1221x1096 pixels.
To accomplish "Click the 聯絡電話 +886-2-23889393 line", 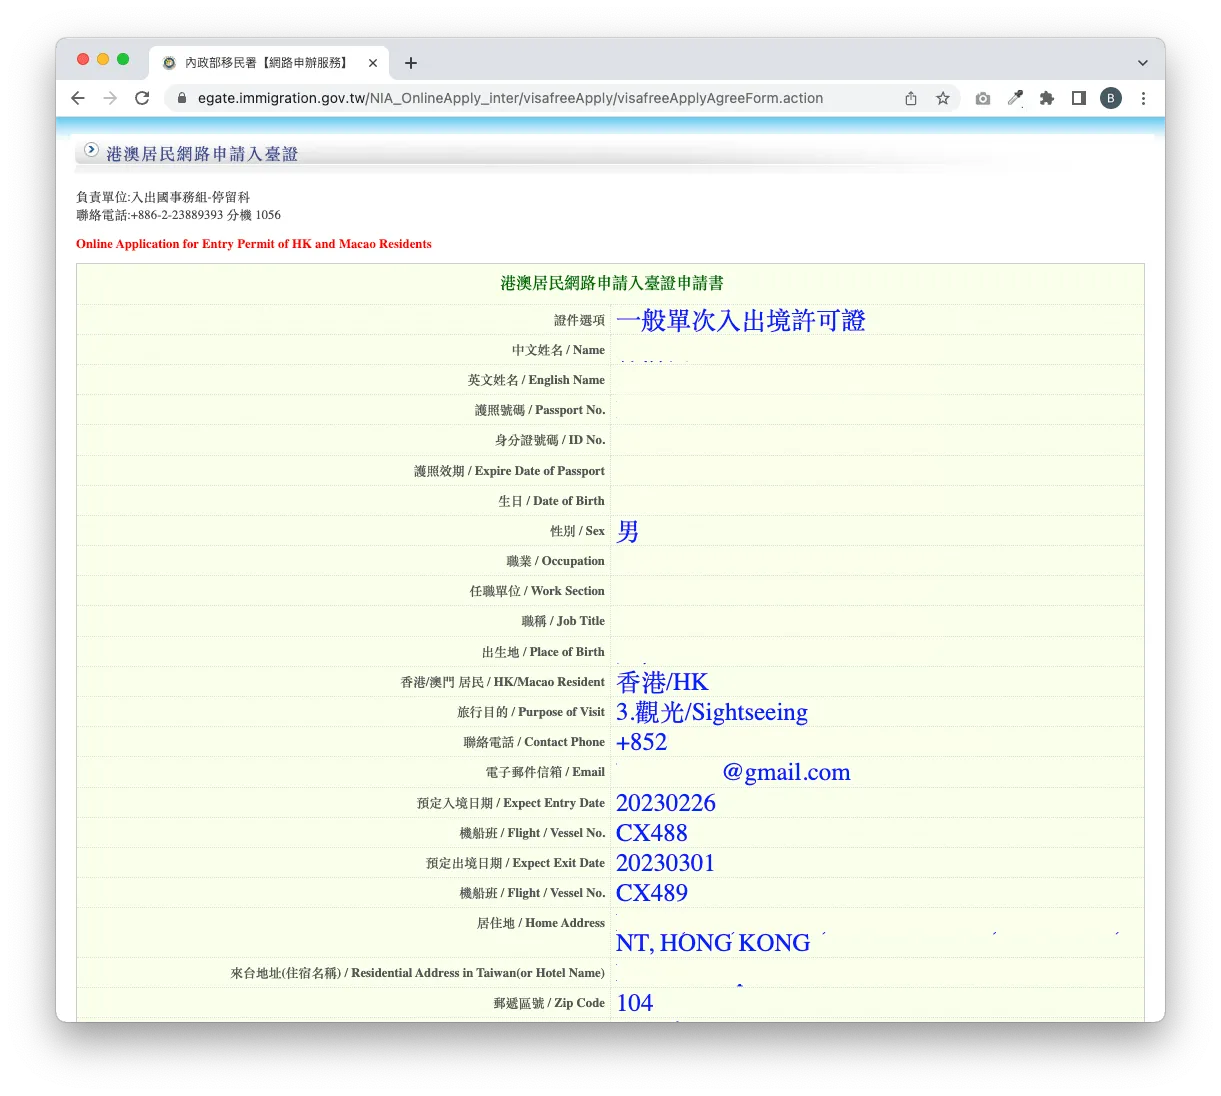I will (x=178, y=215).
